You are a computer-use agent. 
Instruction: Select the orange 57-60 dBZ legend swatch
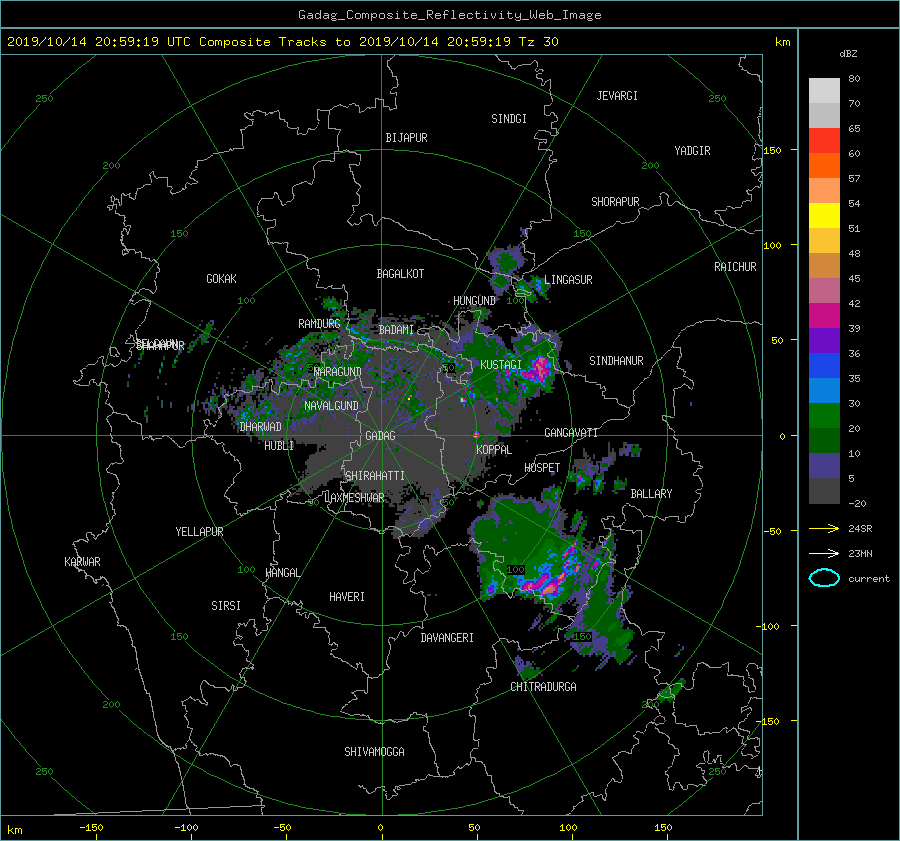tap(824, 166)
